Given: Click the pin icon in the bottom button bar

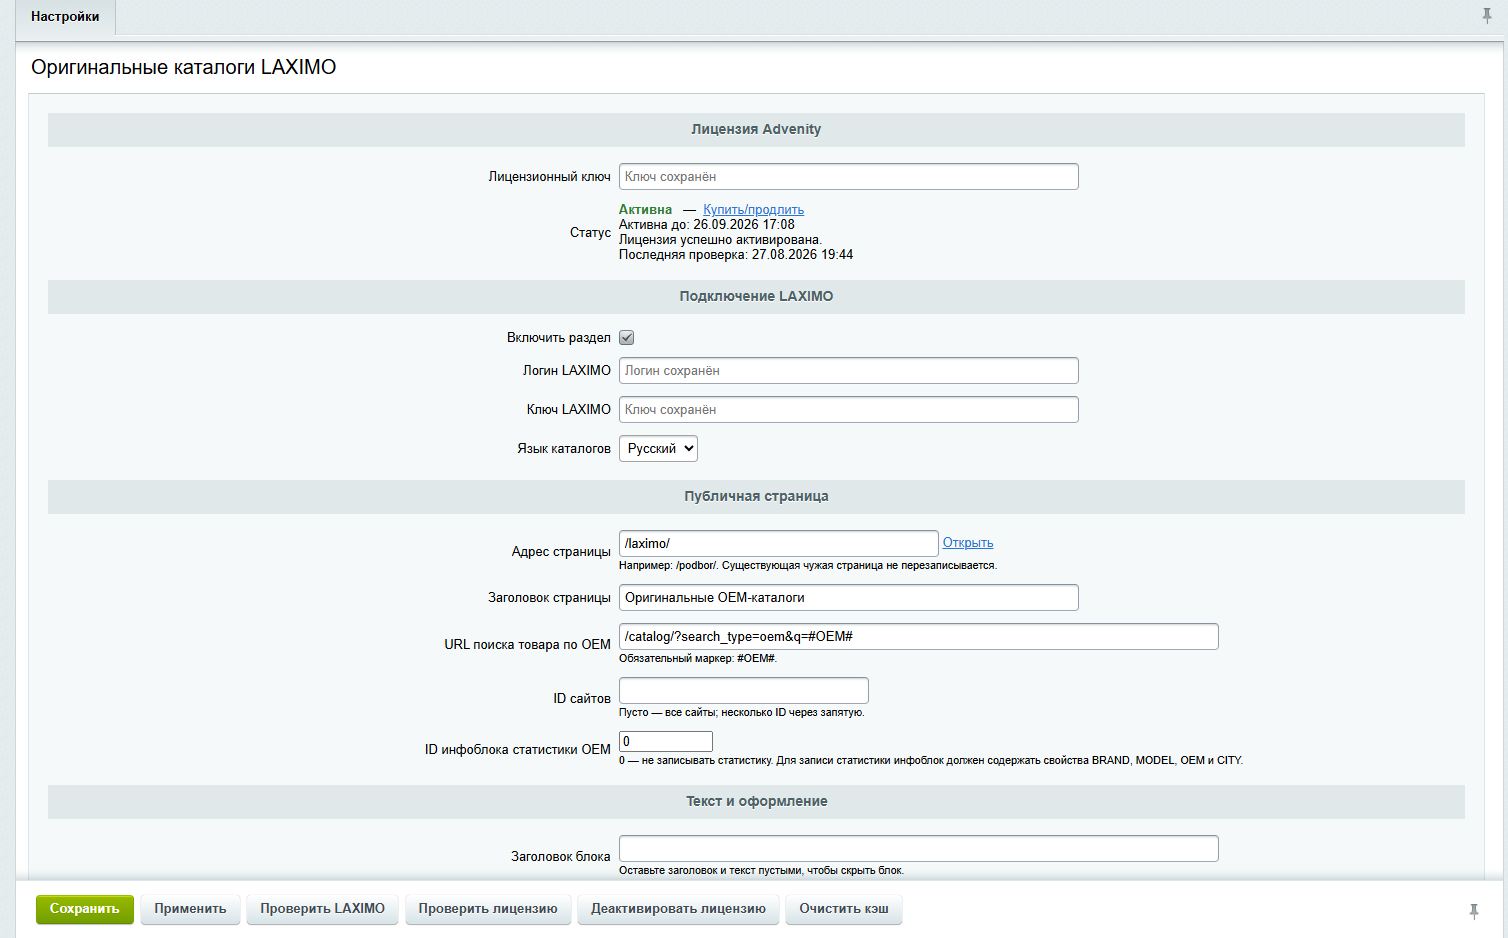Looking at the screenshot, I should point(1473,911).
